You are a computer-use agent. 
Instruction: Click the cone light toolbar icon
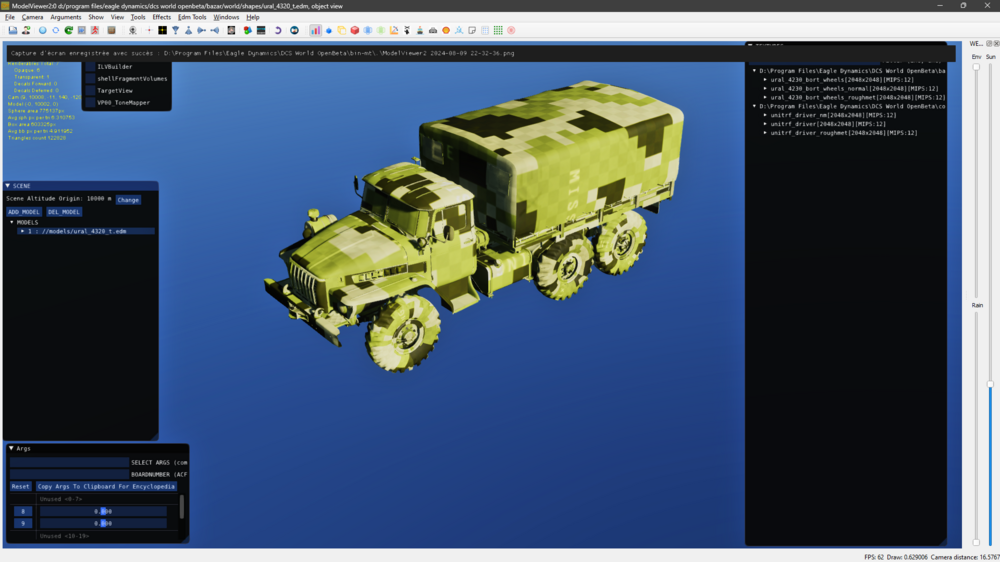pyautogui.click(x=188, y=30)
